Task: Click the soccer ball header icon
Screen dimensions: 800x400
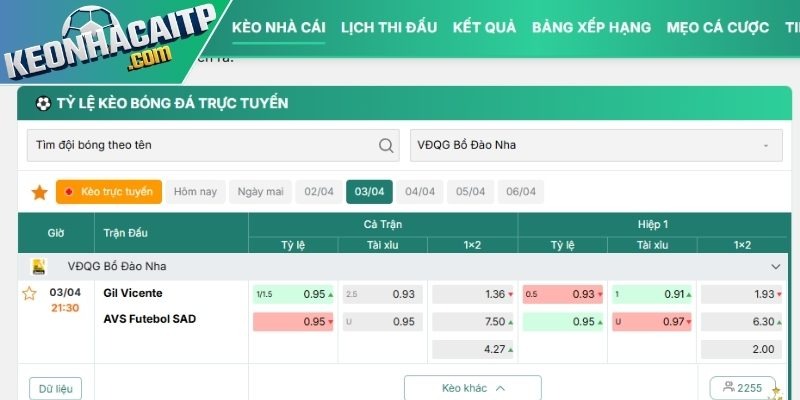Action: tap(43, 103)
